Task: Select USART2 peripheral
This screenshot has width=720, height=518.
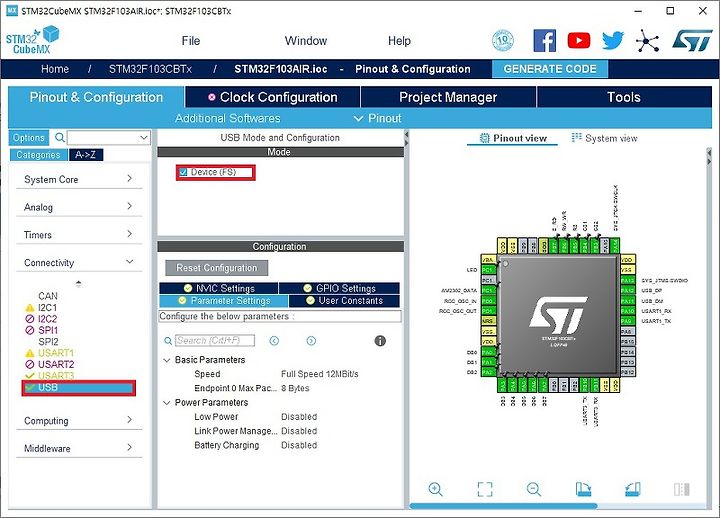Action: pyautogui.click(x=56, y=364)
